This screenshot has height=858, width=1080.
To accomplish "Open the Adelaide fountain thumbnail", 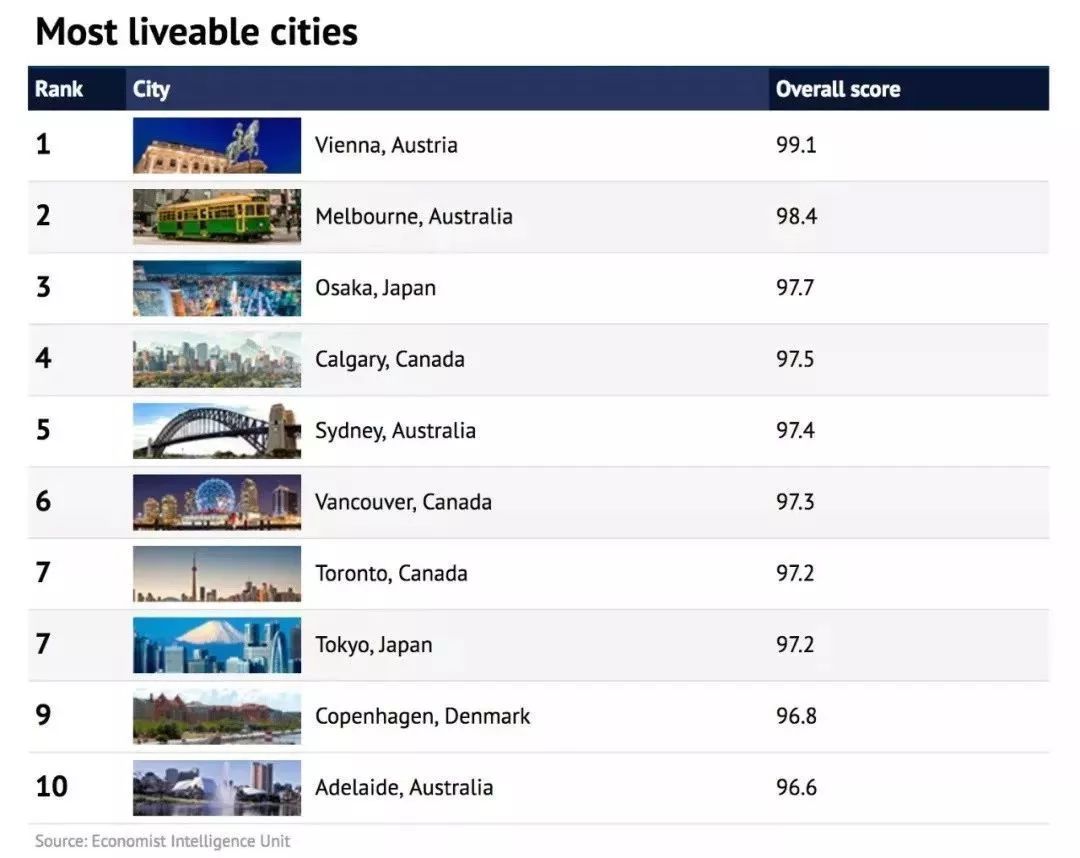I will coord(217,787).
